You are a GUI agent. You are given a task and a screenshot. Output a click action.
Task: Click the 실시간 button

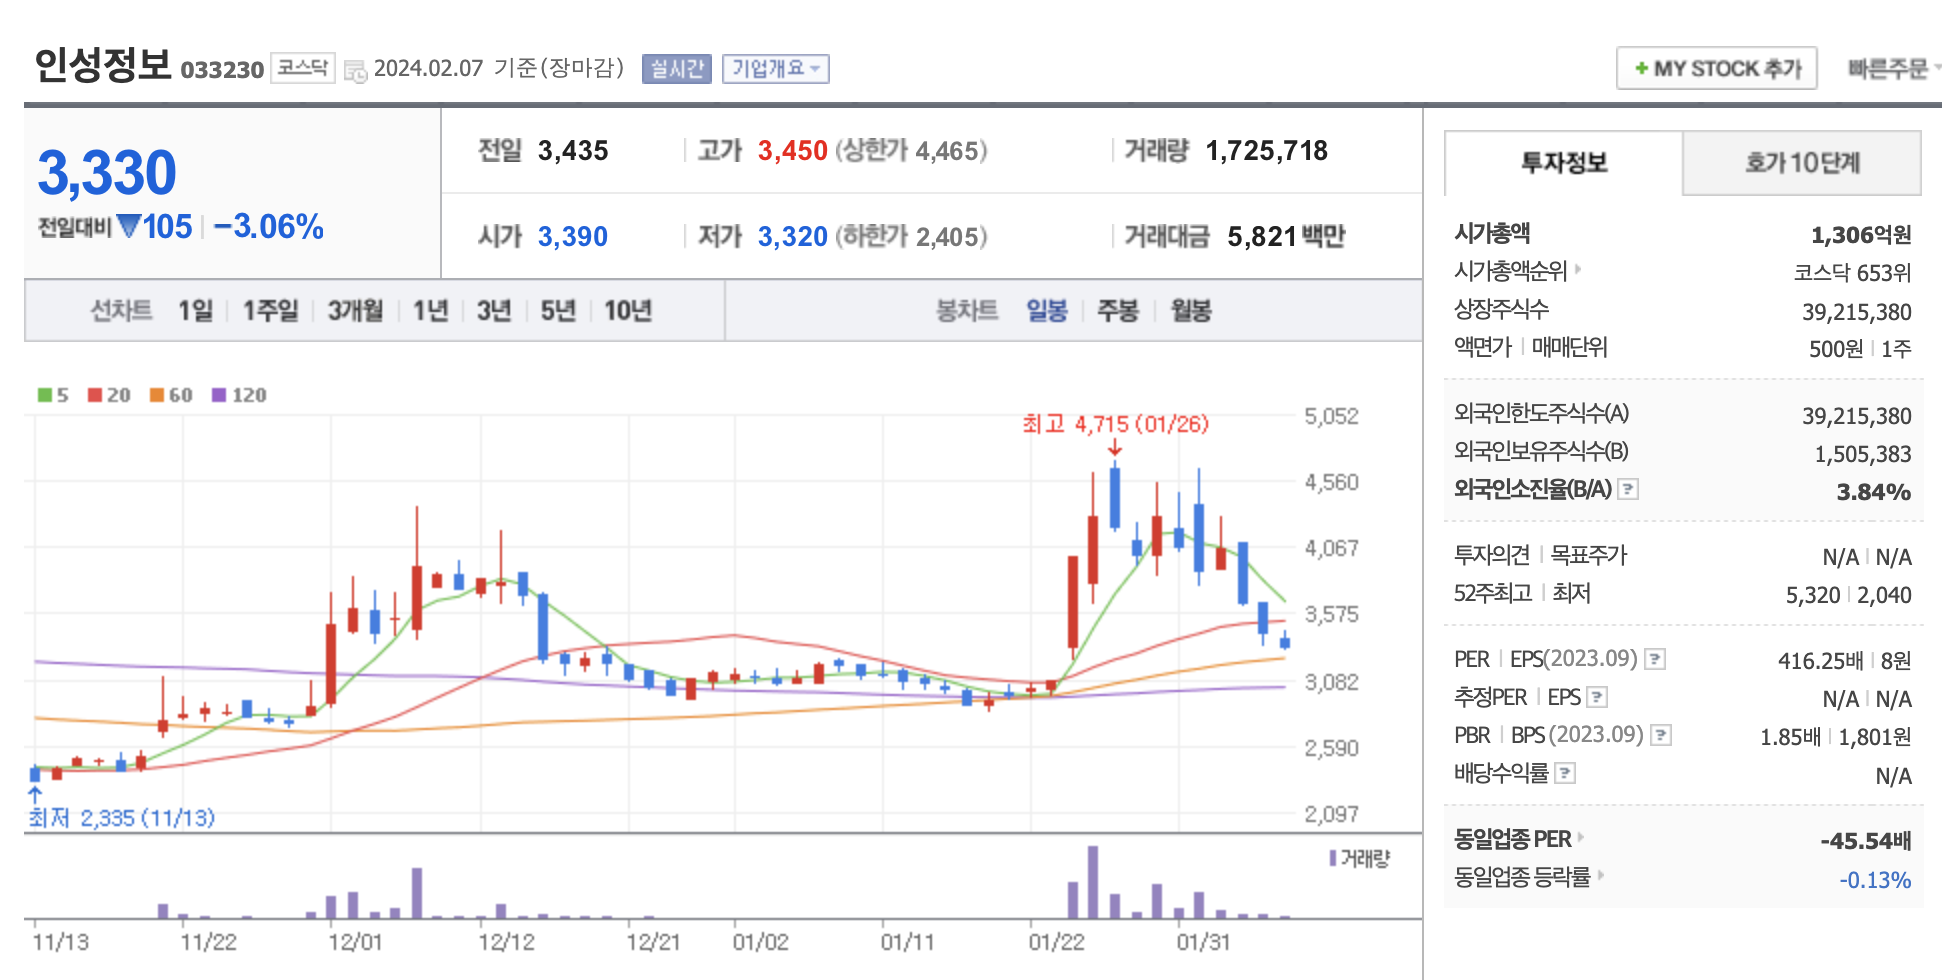(x=677, y=68)
